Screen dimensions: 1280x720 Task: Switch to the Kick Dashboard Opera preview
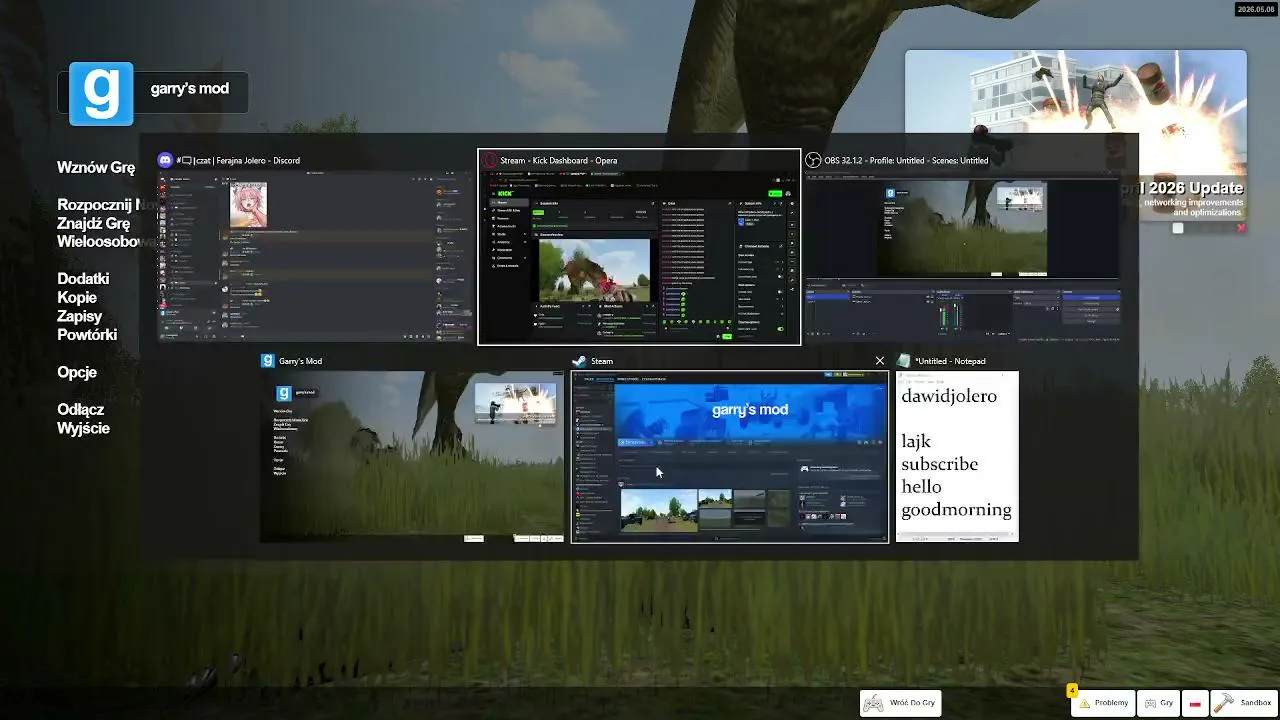point(639,257)
